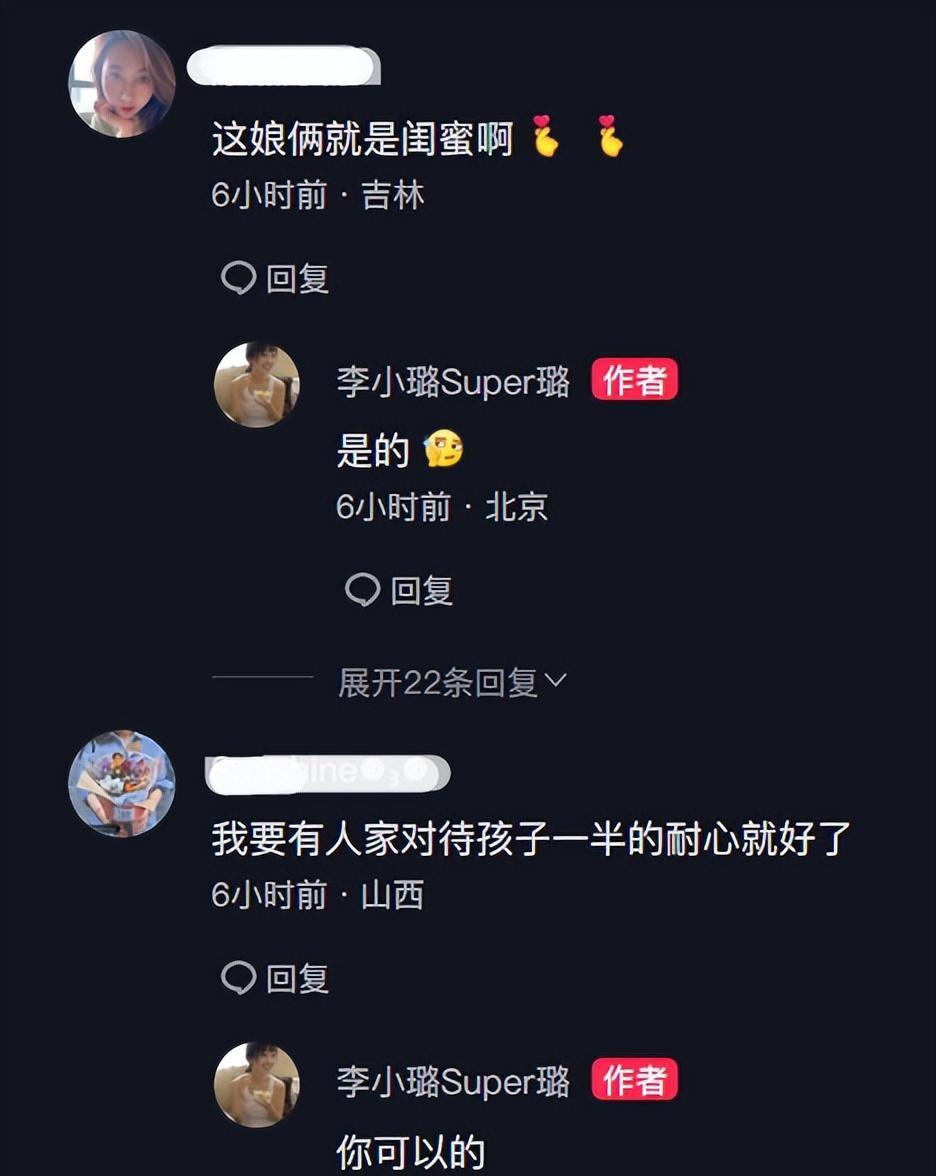Open second 李小璐Super璐 username link
Viewport: 936px width, 1176px height.
[x=453, y=1082]
